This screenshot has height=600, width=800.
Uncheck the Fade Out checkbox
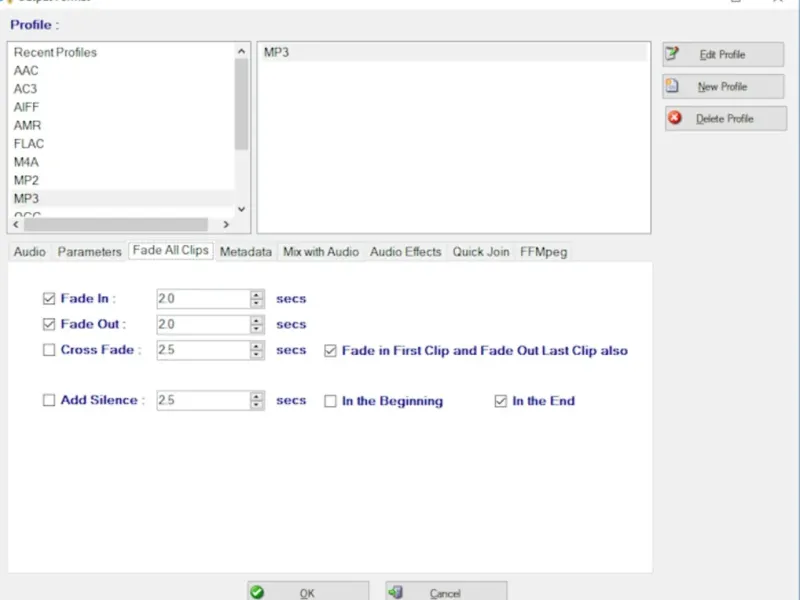[49, 324]
